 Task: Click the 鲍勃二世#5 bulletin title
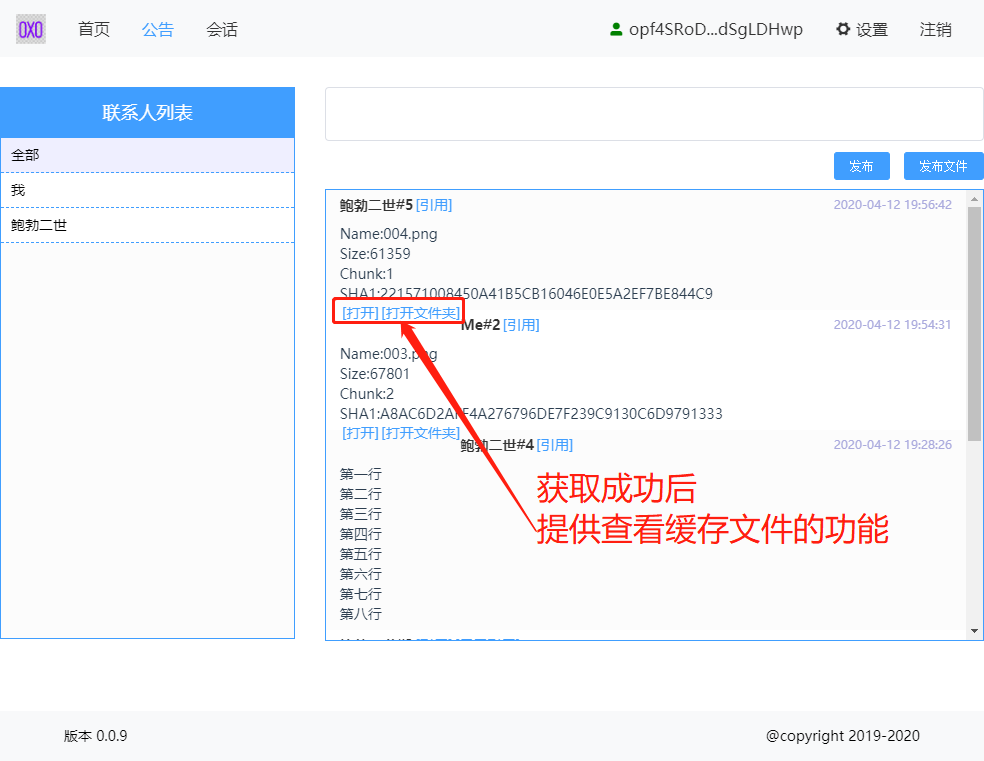377,205
